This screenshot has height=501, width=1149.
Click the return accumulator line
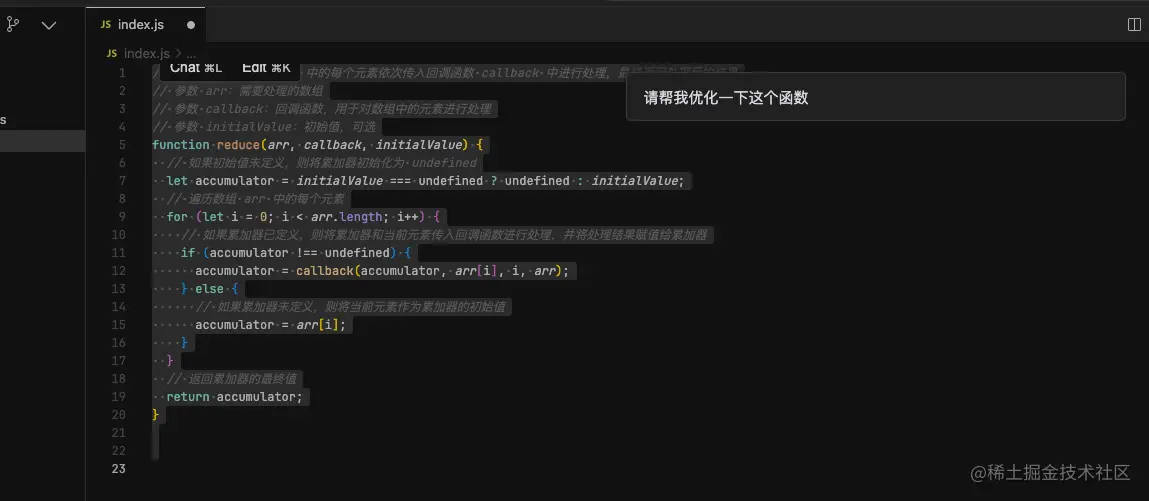tap(234, 396)
